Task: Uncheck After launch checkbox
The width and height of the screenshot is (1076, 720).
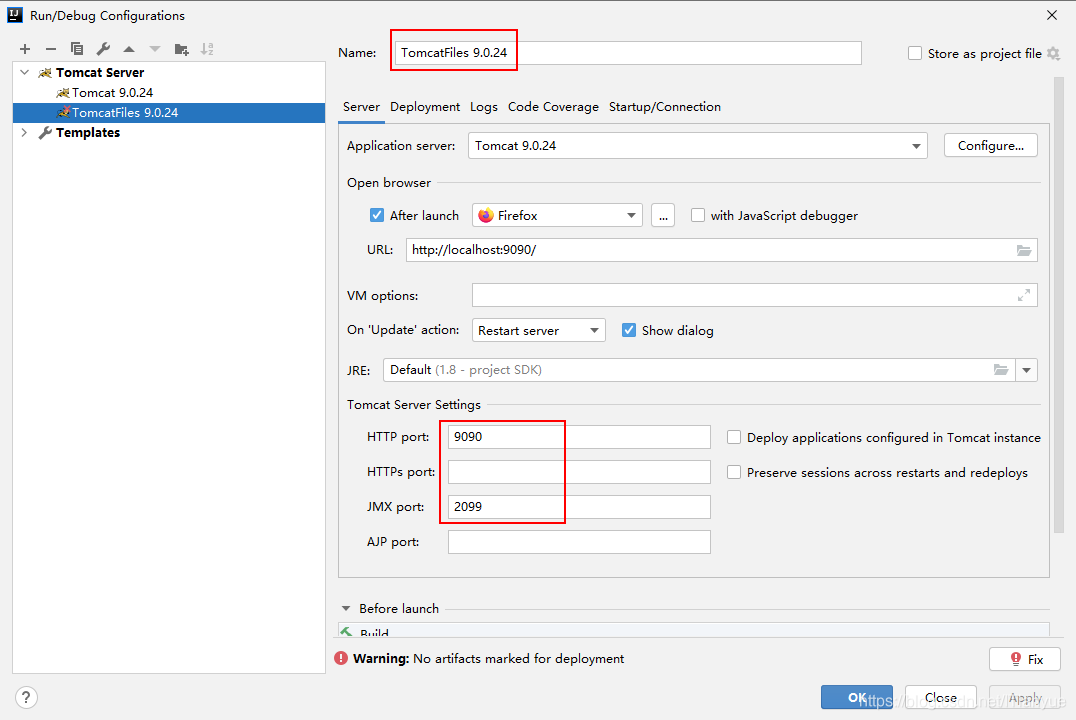Action: [377, 216]
